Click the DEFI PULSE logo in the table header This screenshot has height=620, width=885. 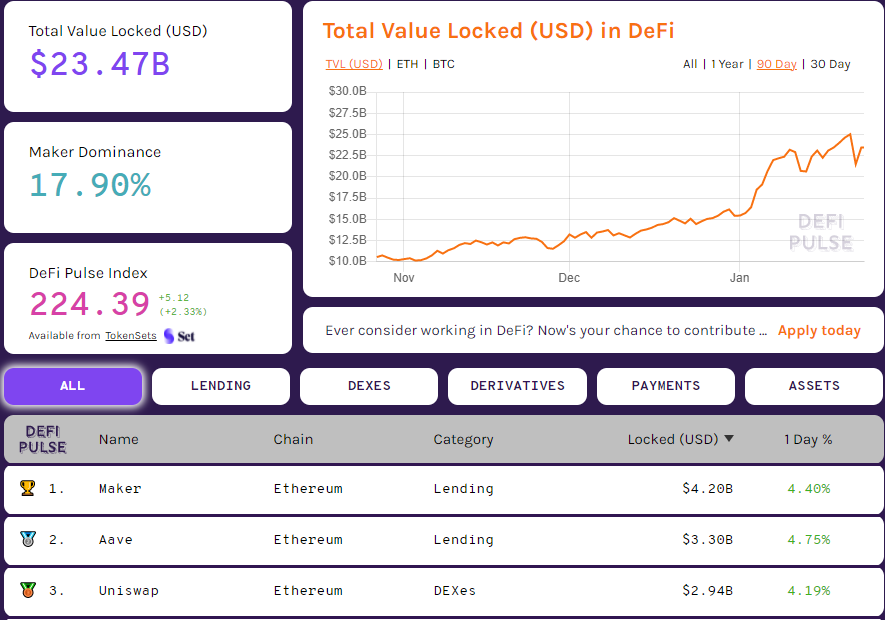click(43, 439)
